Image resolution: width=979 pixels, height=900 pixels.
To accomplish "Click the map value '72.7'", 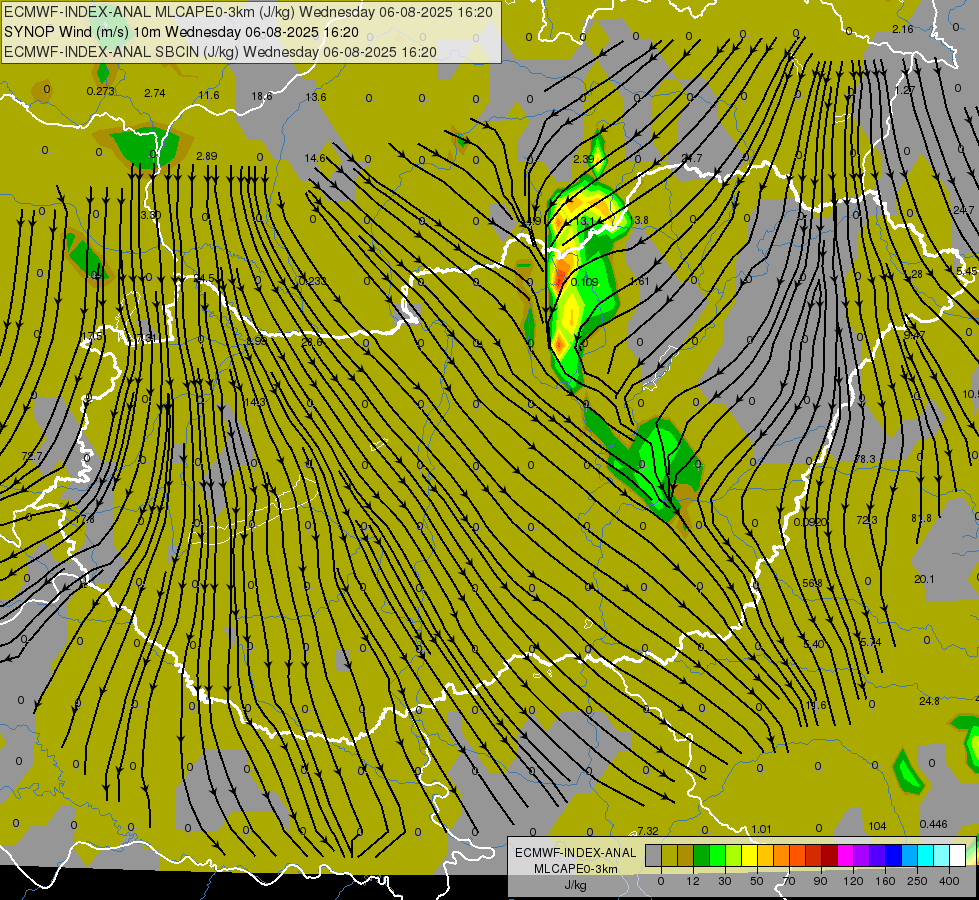I will (x=32, y=456).
